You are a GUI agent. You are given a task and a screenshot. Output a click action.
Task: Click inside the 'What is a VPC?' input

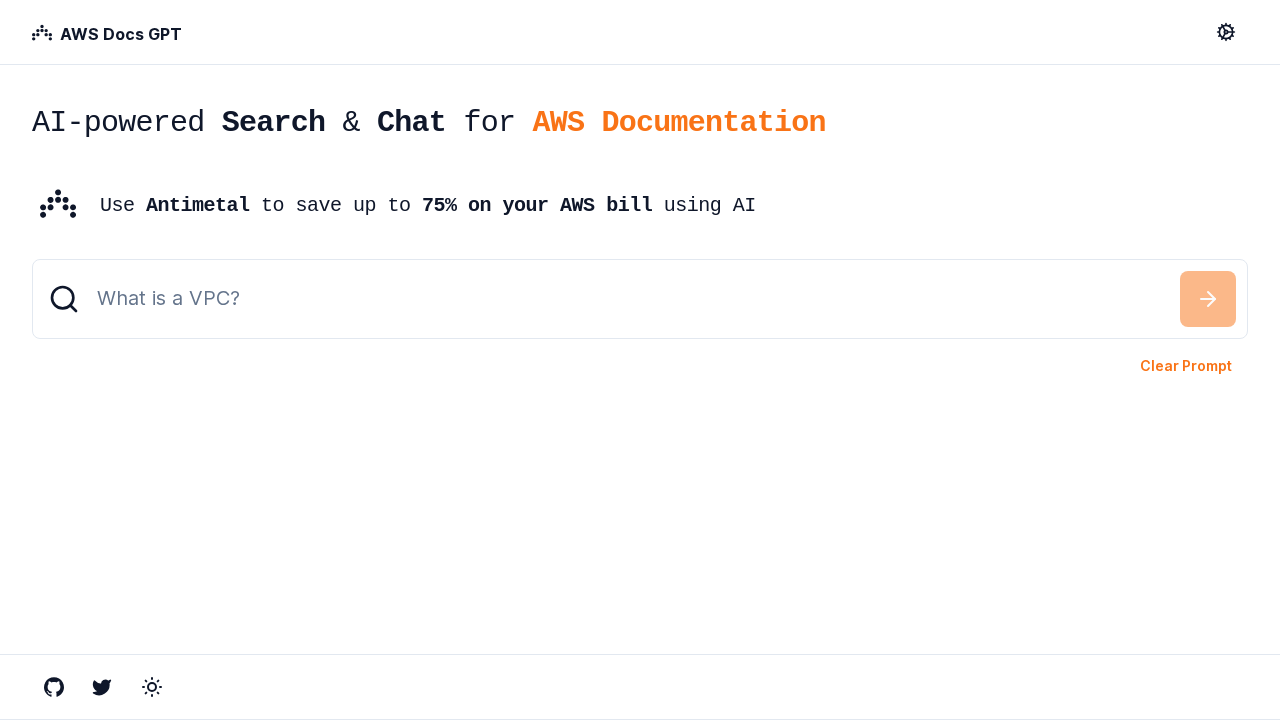click(400, 297)
